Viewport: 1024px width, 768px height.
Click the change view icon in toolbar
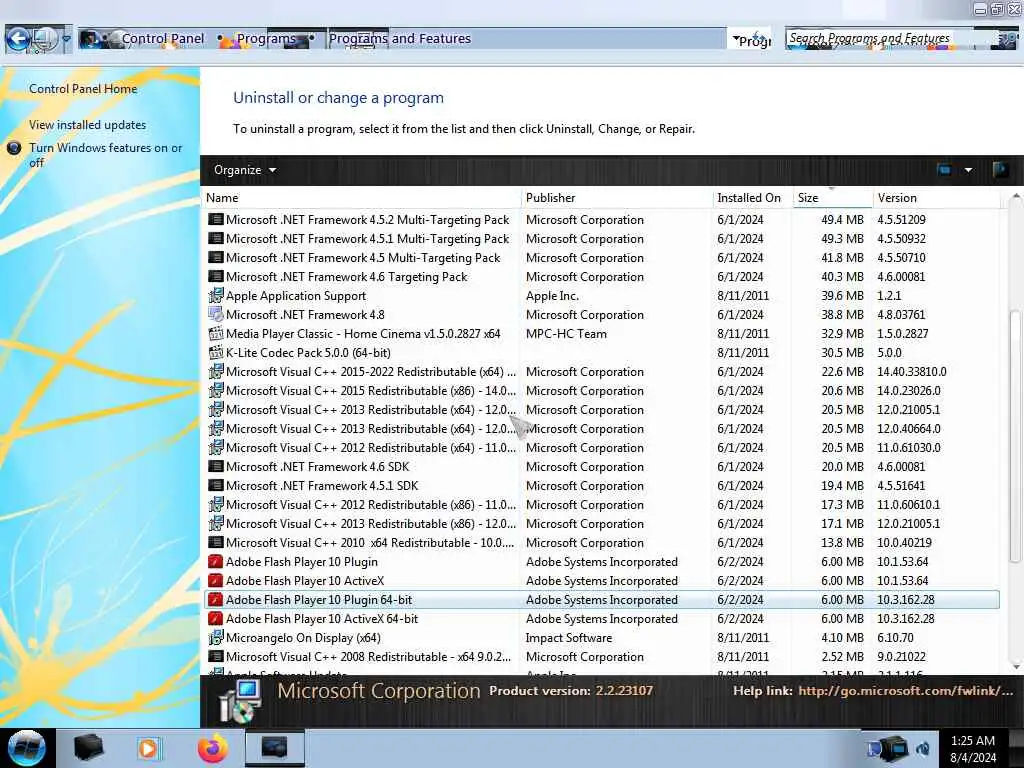944,170
